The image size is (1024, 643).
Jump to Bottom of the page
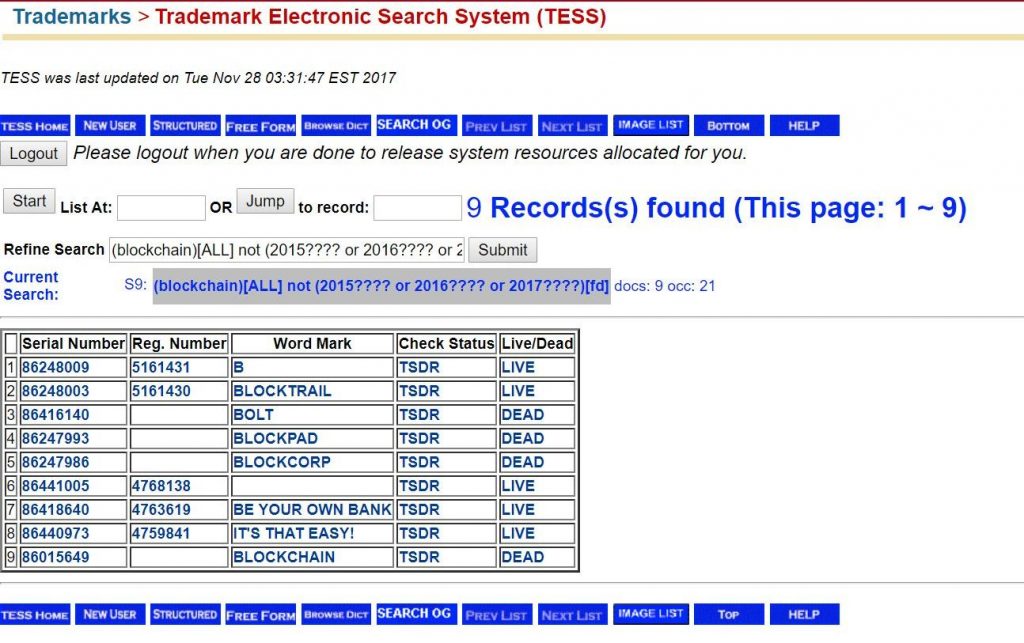(x=729, y=125)
